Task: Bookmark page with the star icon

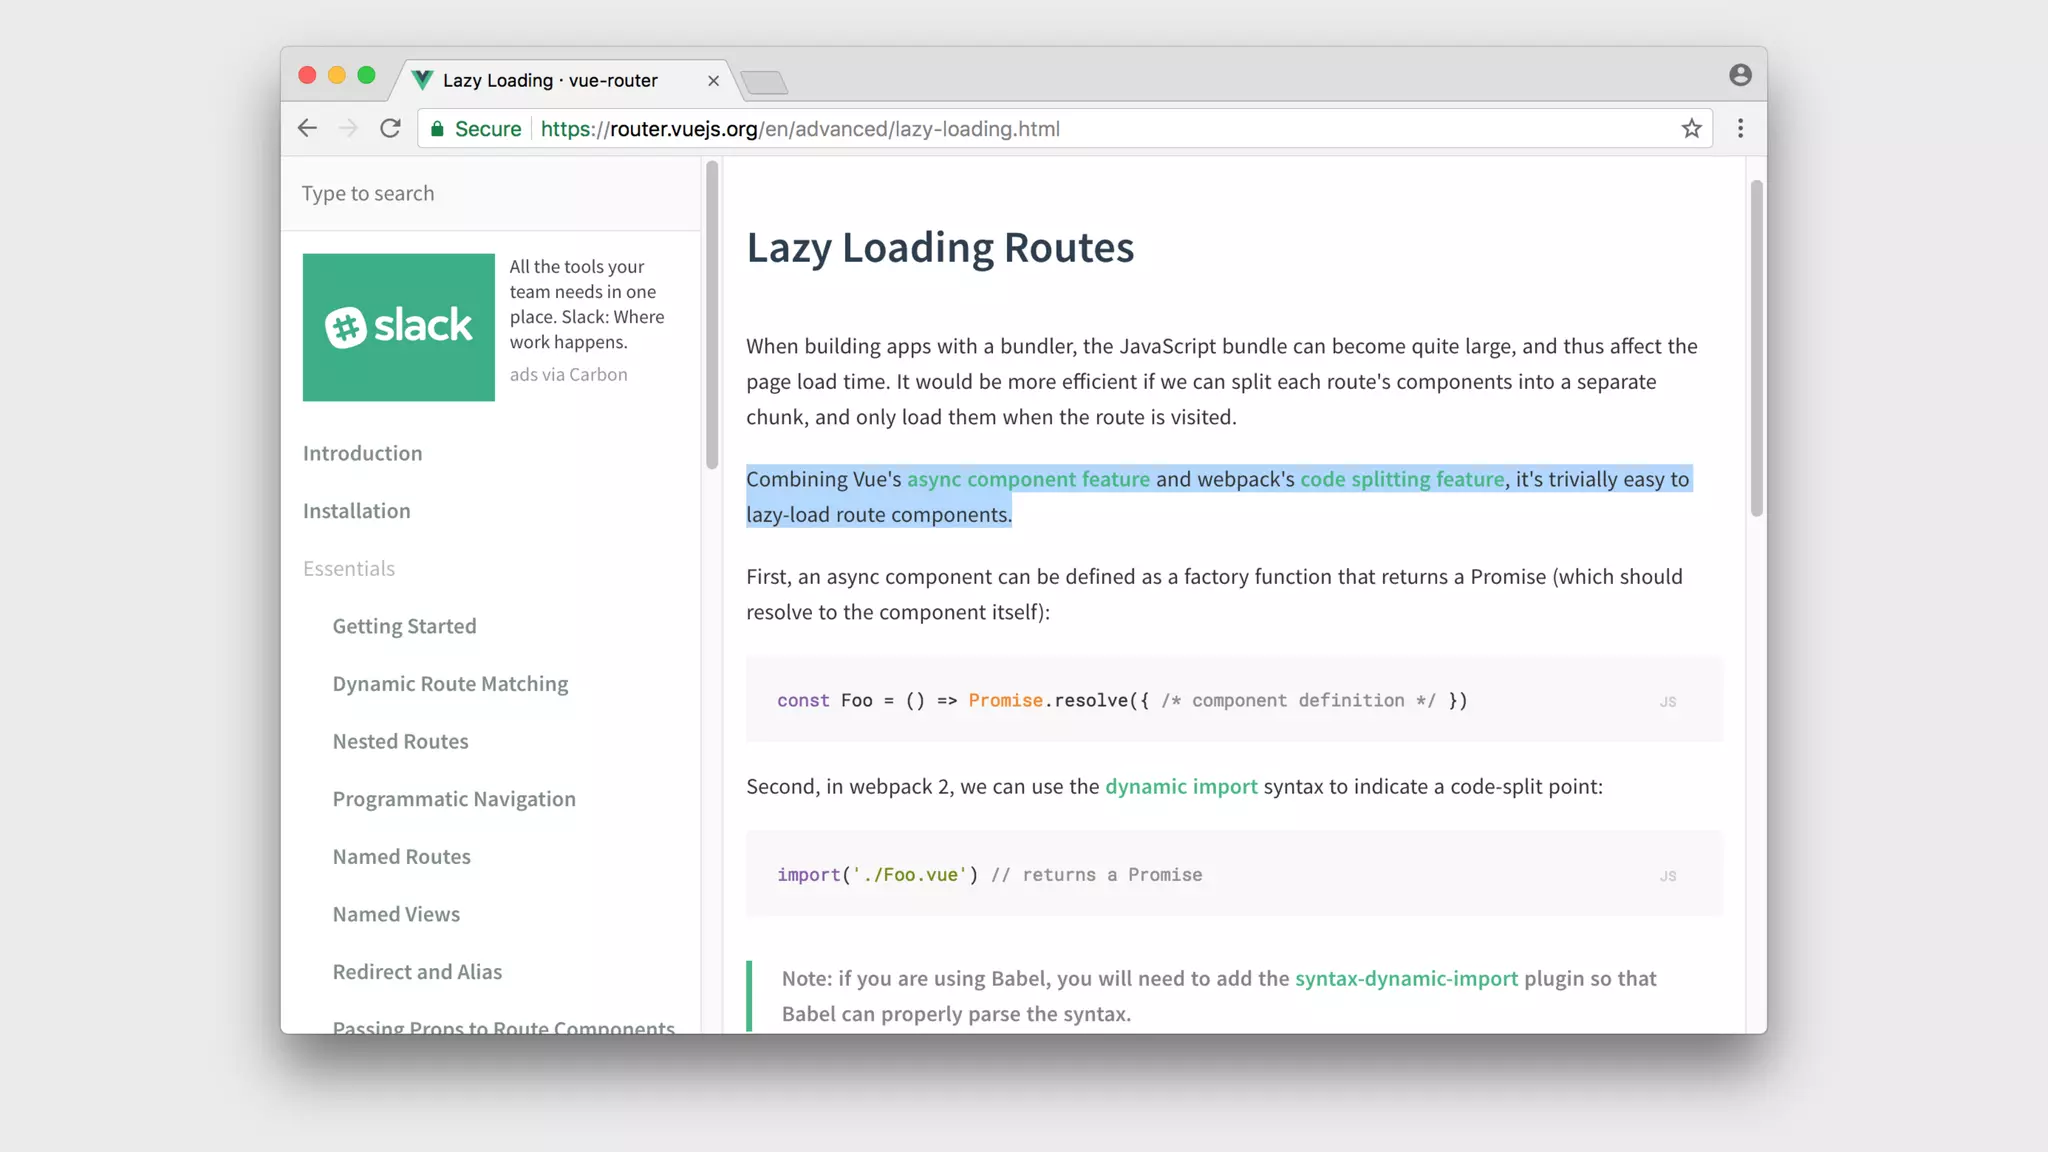Action: 1691,128
